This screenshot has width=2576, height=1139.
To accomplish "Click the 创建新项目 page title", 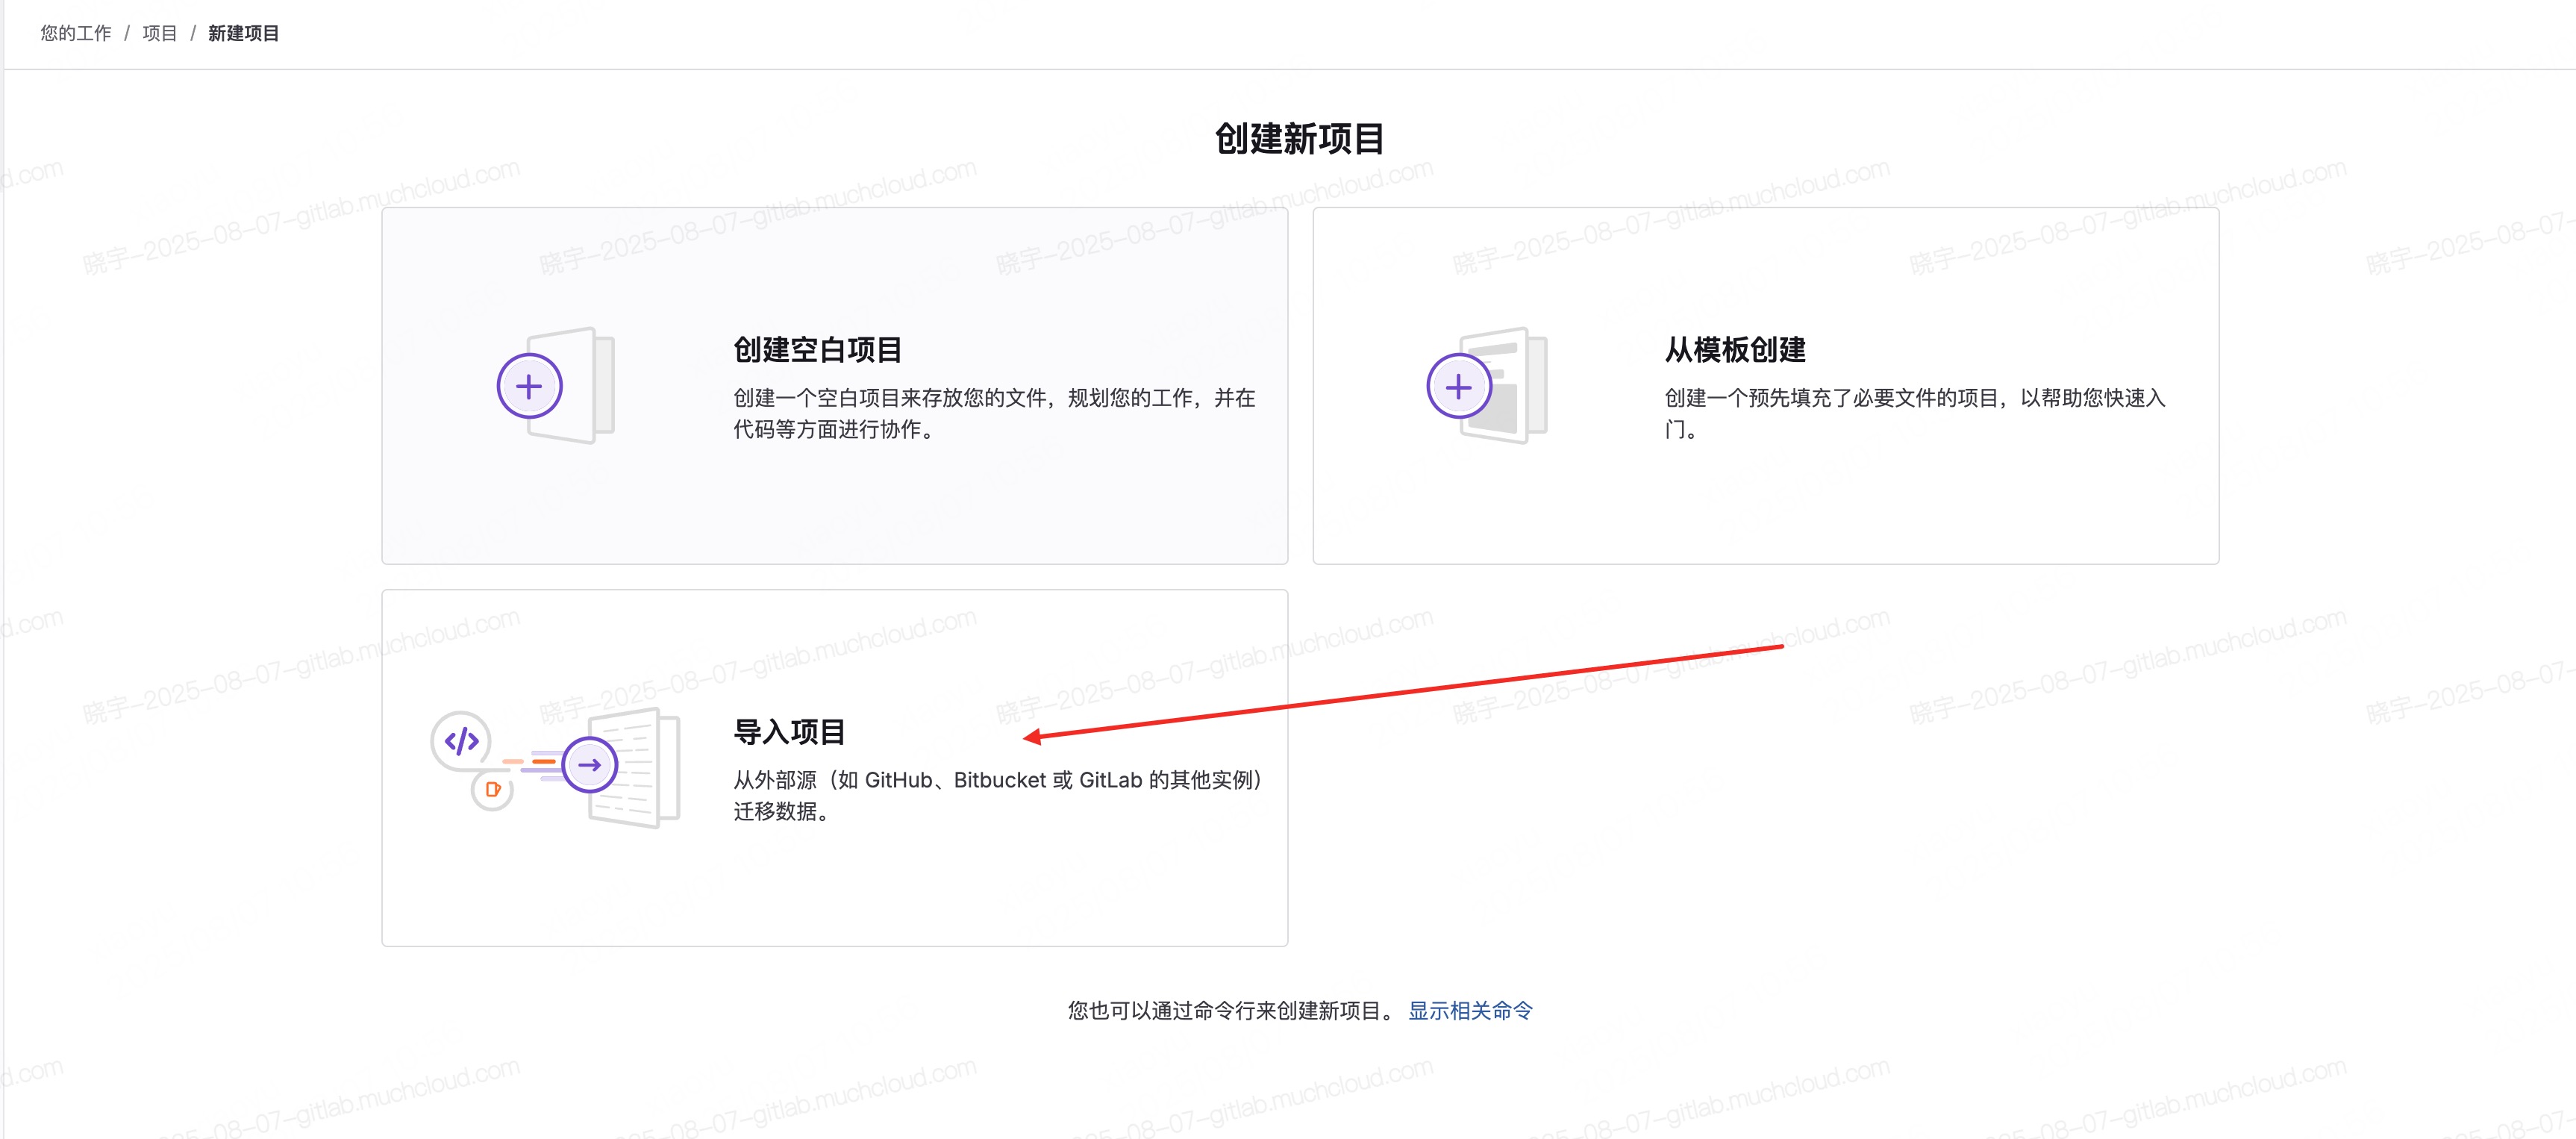I will (1299, 139).
